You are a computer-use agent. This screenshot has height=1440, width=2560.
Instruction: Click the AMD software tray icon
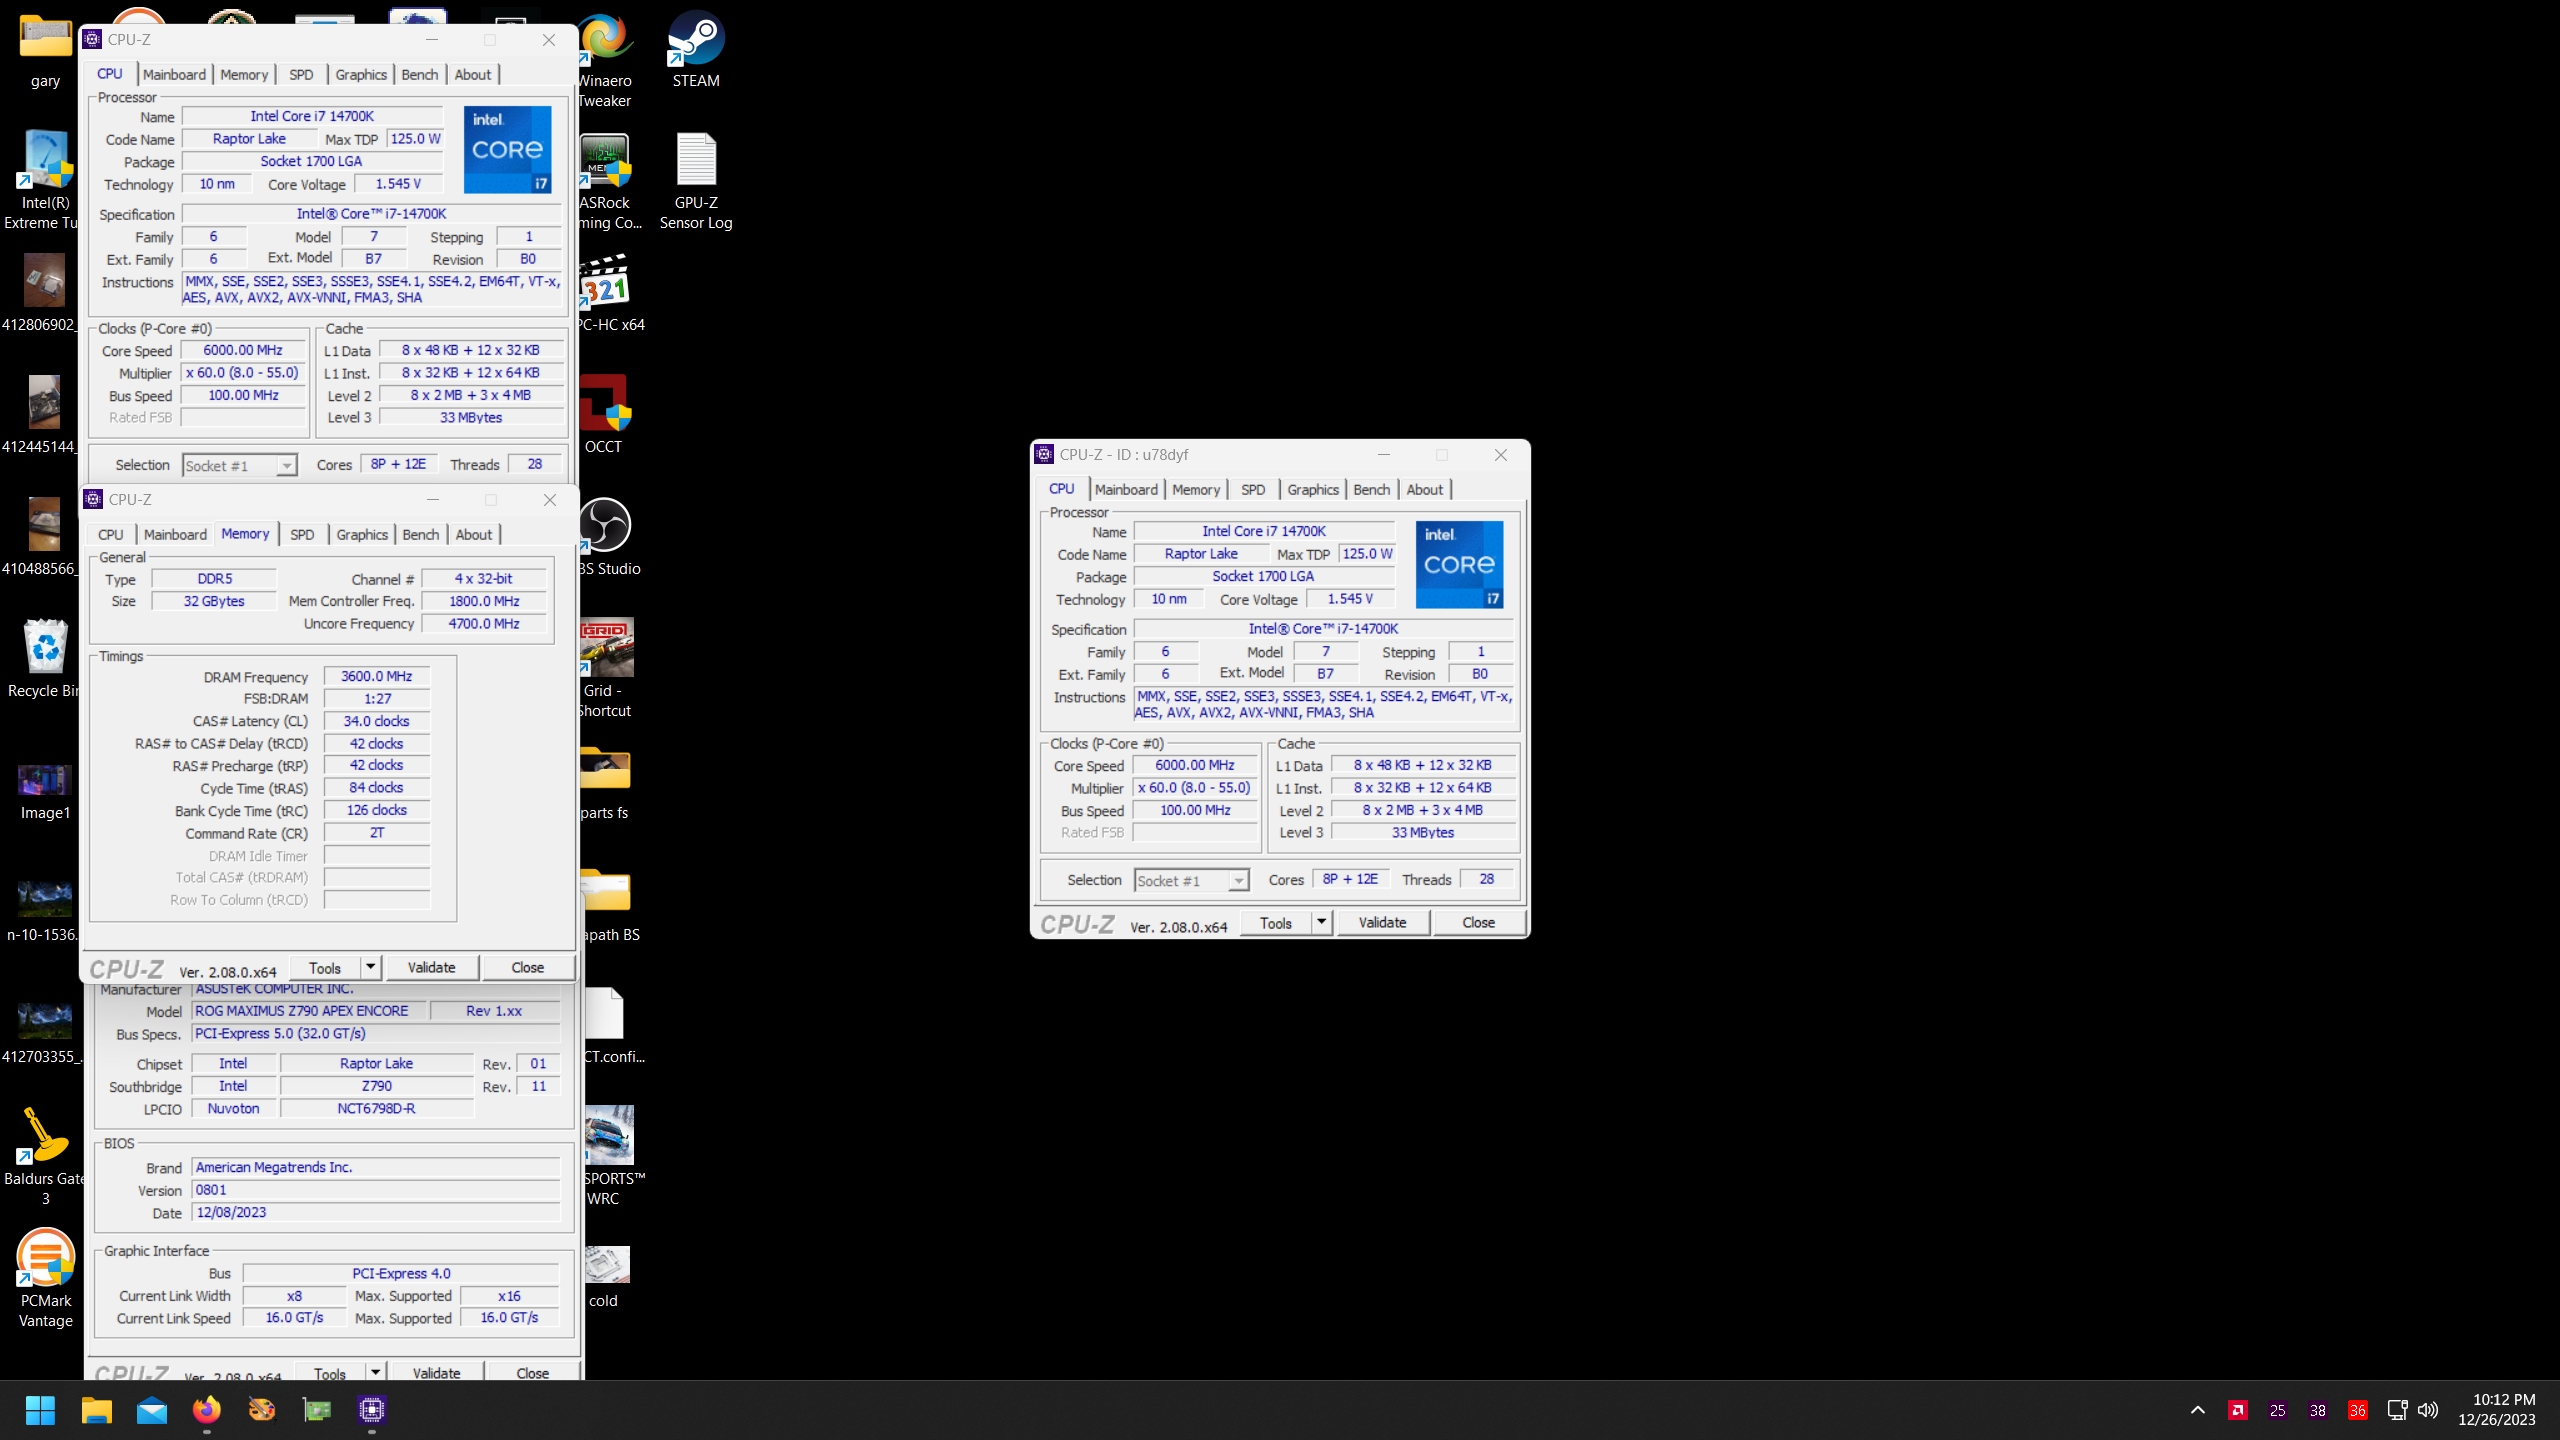coord(2238,1410)
